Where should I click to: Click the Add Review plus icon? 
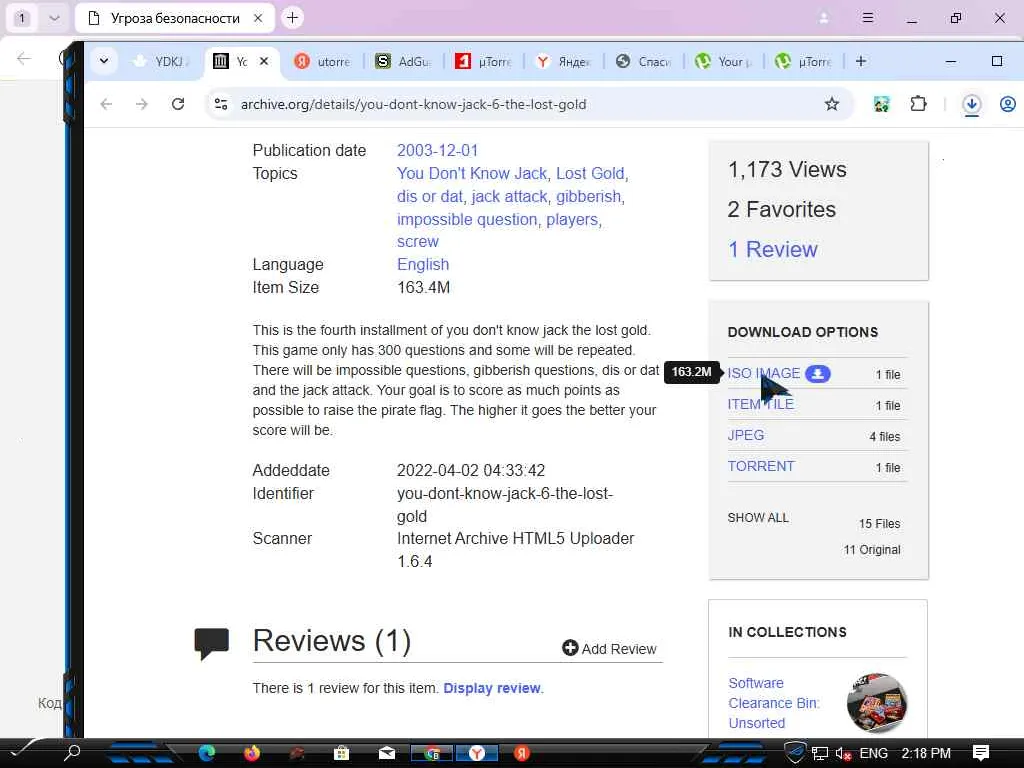(x=570, y=647)
